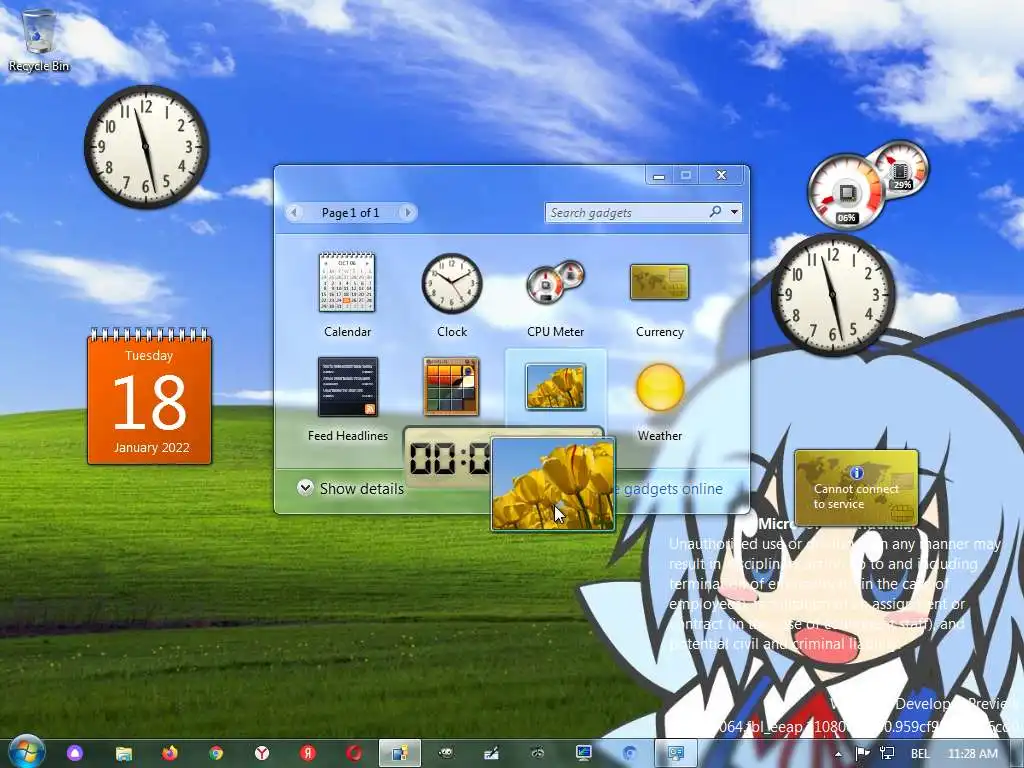1024x768 pixels.
Task: Click the analog clock gadget below CPU meter
Action: coord(833,295)
